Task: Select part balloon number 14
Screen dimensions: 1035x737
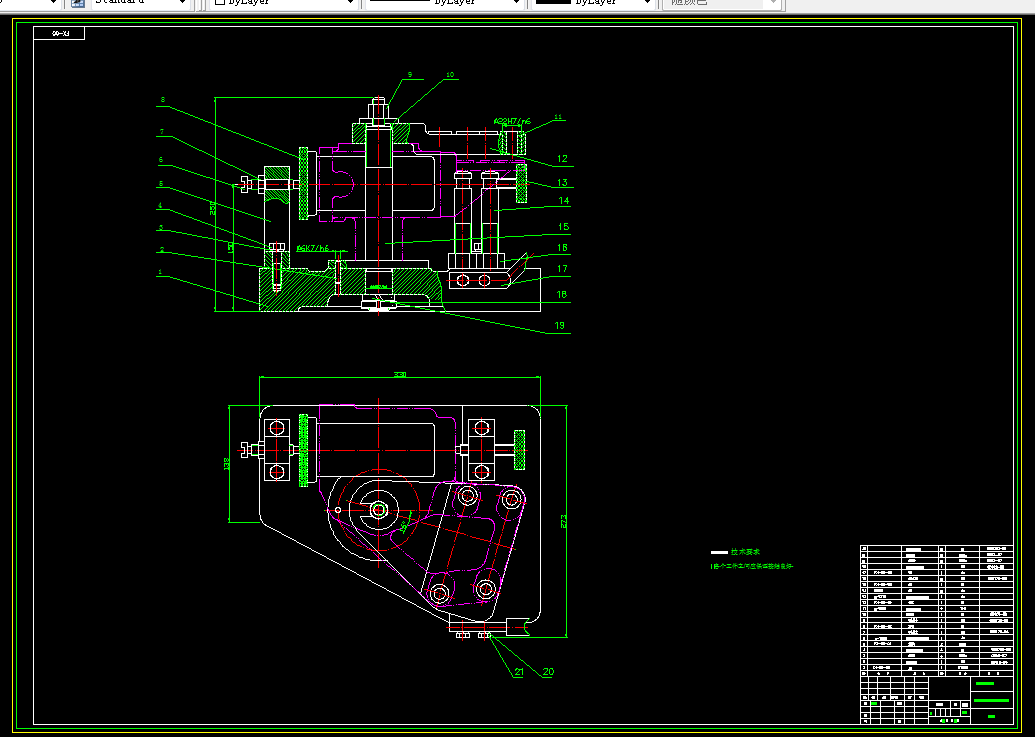Action: point(564,201)
